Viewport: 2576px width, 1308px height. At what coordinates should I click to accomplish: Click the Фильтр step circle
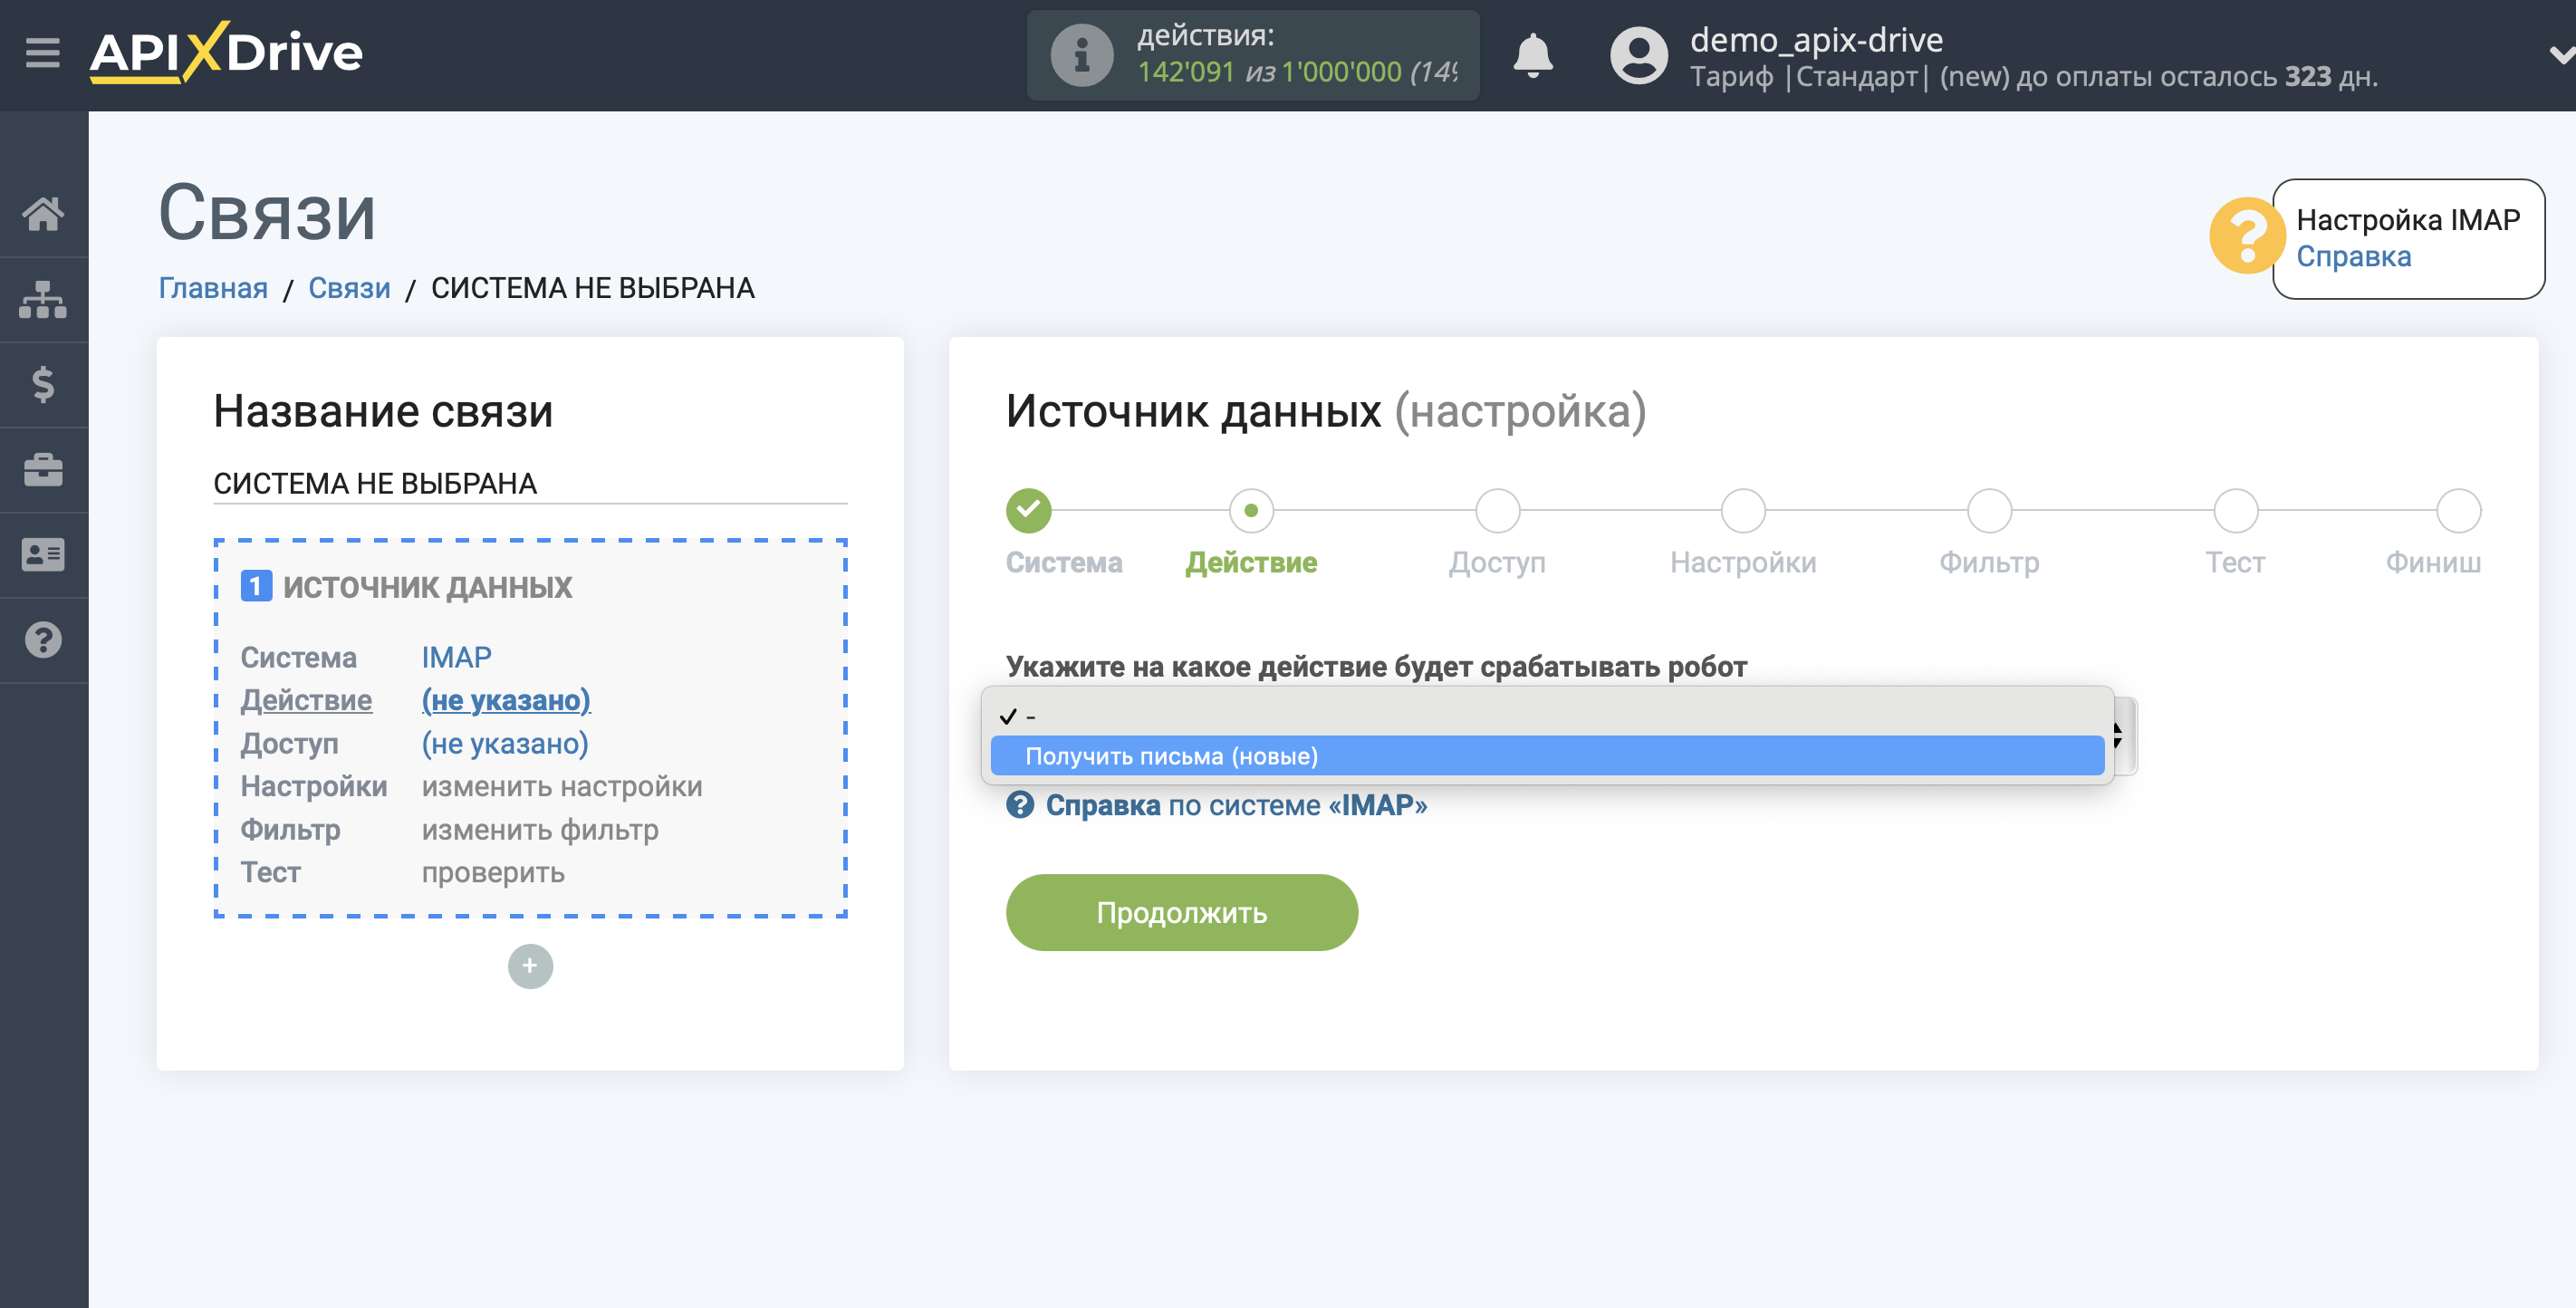(1988, 510)
